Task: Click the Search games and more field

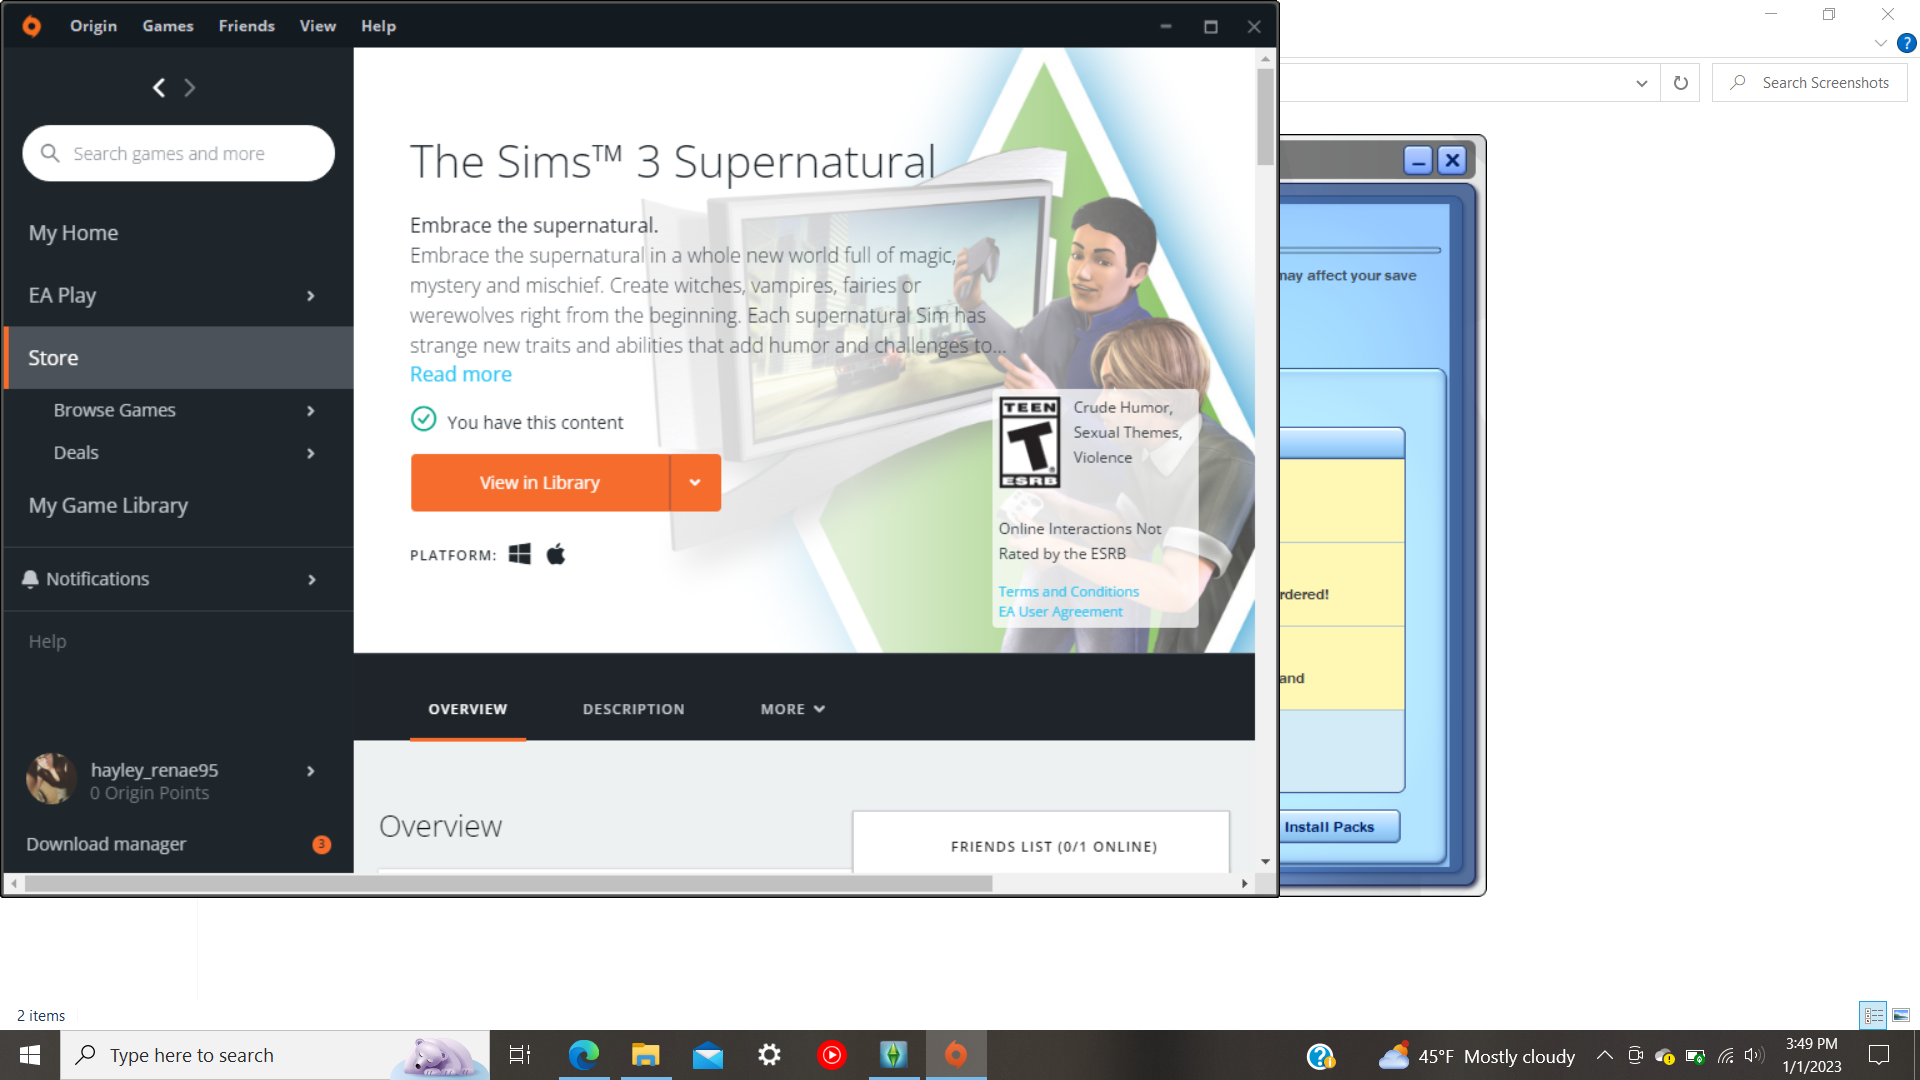Action: point(180,154)
